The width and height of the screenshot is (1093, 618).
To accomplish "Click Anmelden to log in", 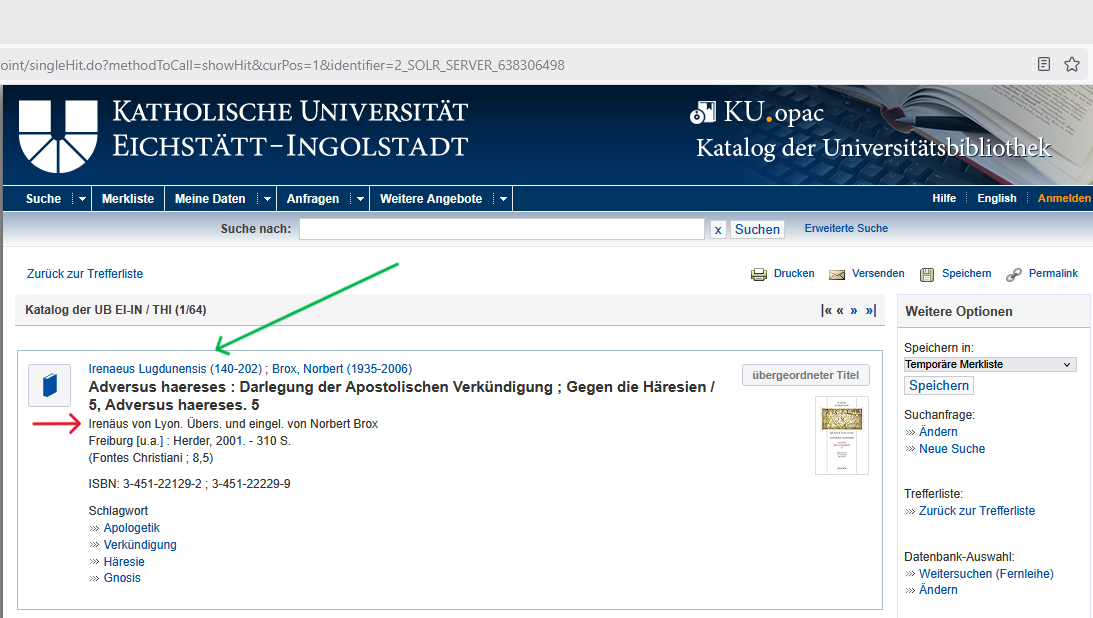I will [1064, 199].
